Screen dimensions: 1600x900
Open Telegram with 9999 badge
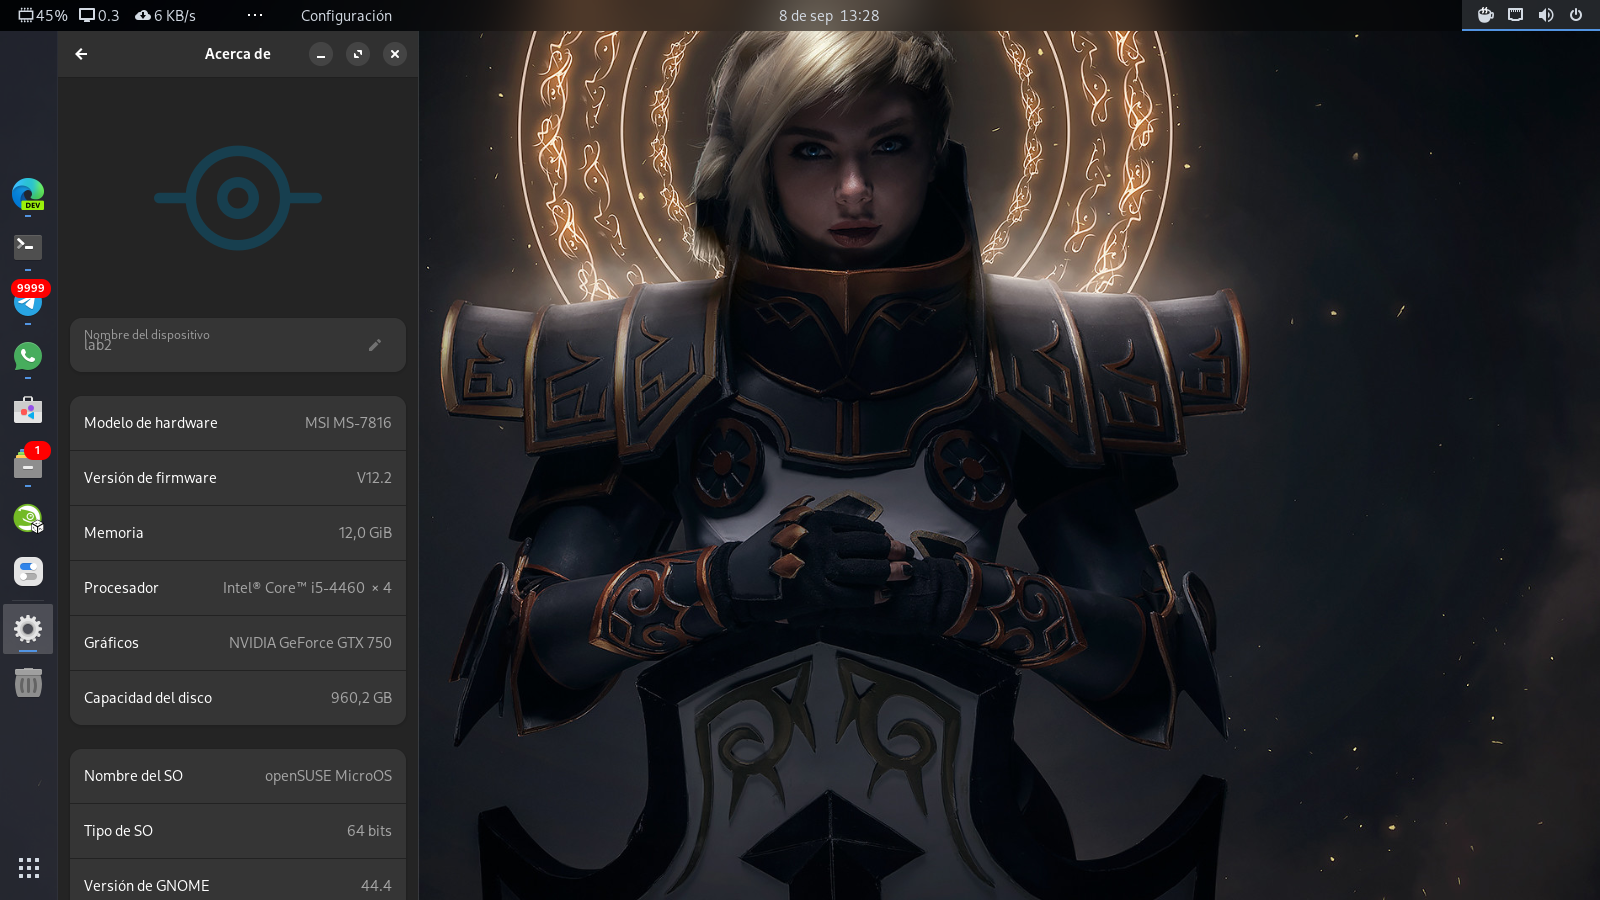click(28, 300)
